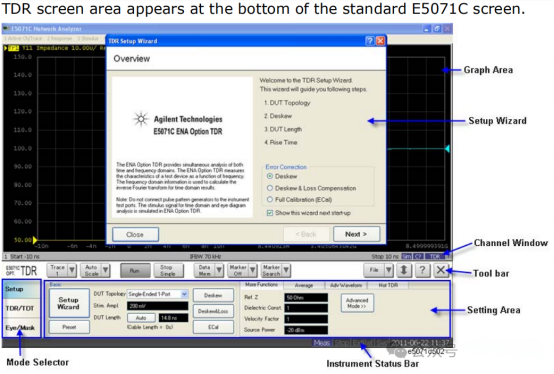The width and height of the screenshot is (554, 374).
Task: Click the 'IFBW 70 kHz' channel bar text
Action: tap(206, 256)
